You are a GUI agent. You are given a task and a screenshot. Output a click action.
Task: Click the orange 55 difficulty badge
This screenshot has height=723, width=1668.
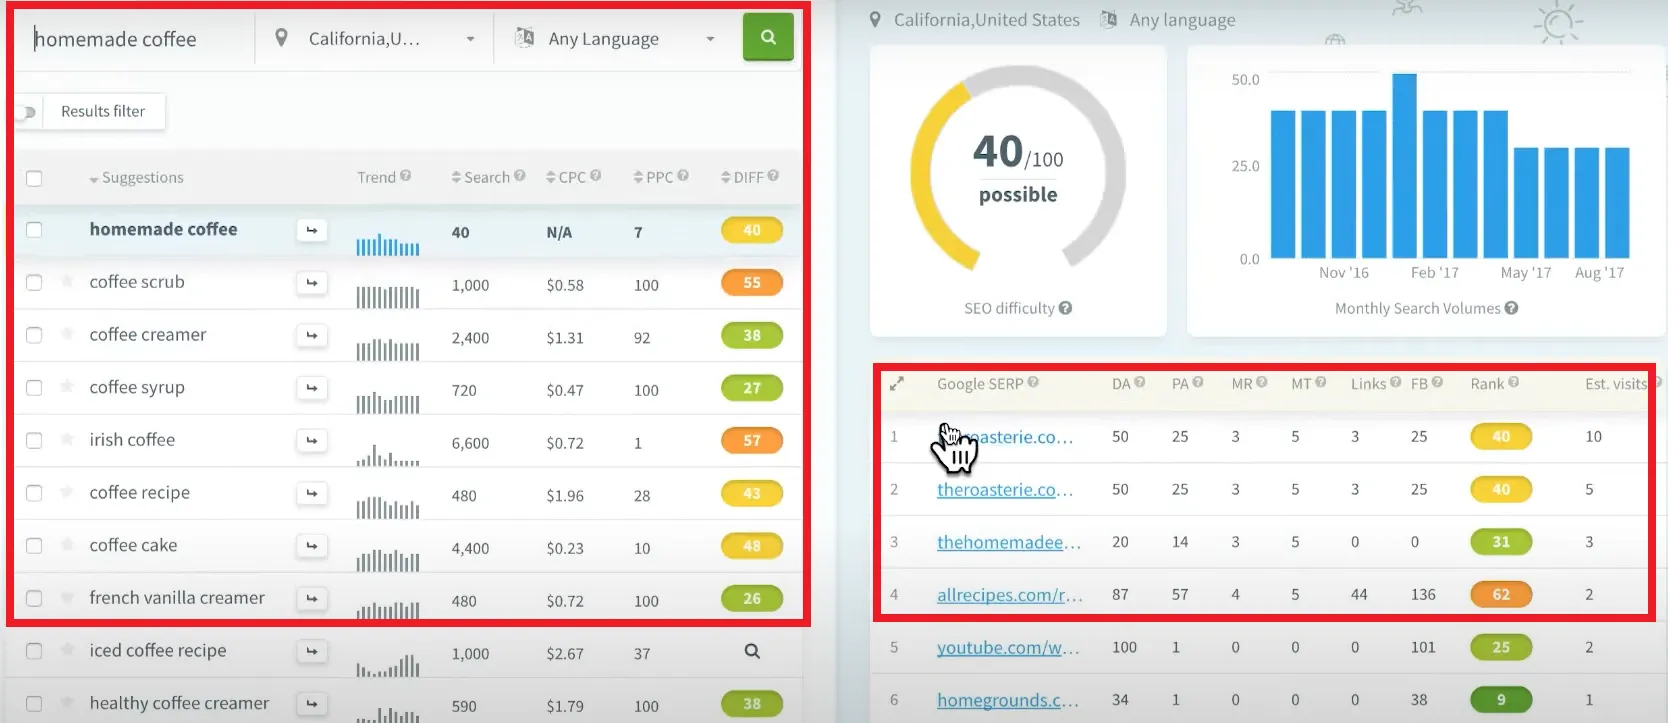751,283
